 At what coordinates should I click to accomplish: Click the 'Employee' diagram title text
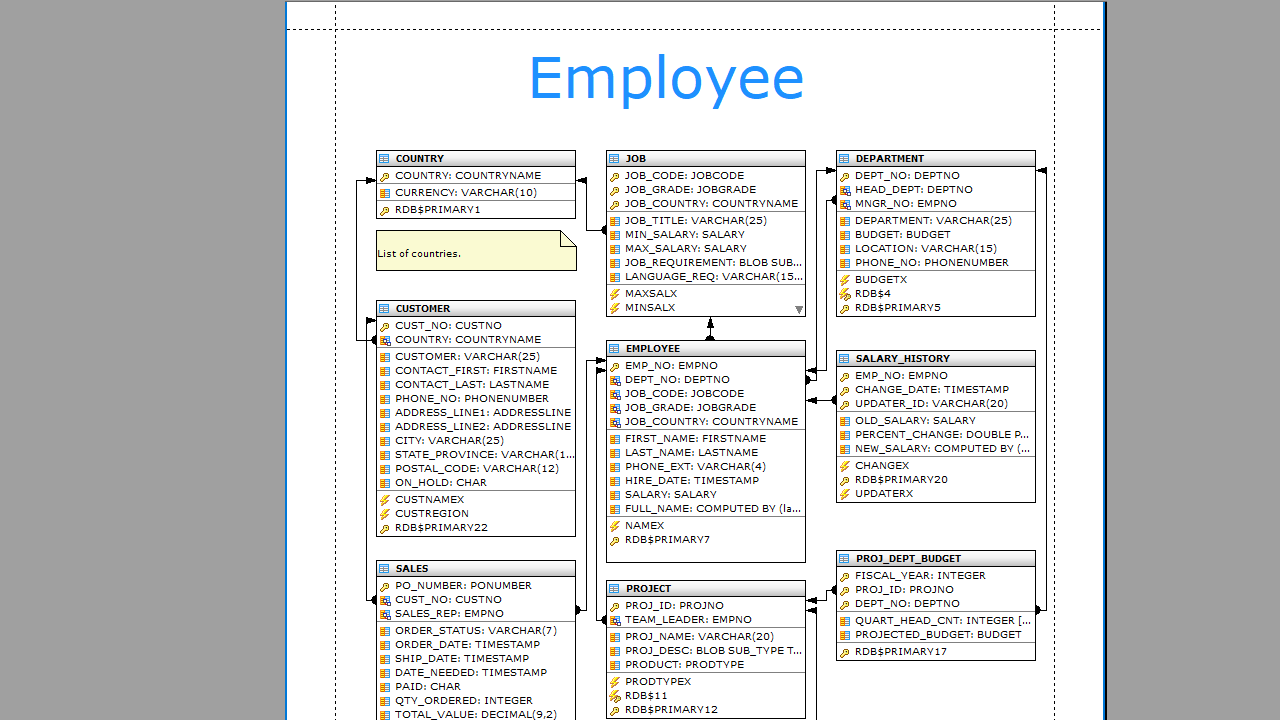click(x=666, y=78)
